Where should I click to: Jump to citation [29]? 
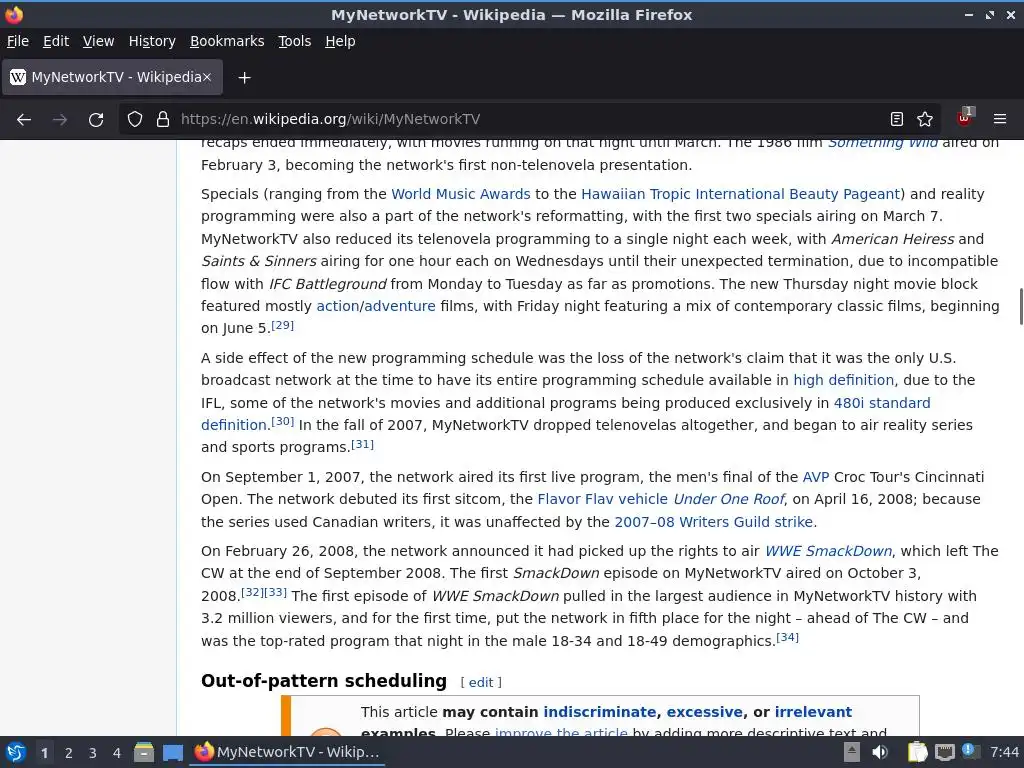click(x=282, y=325)
